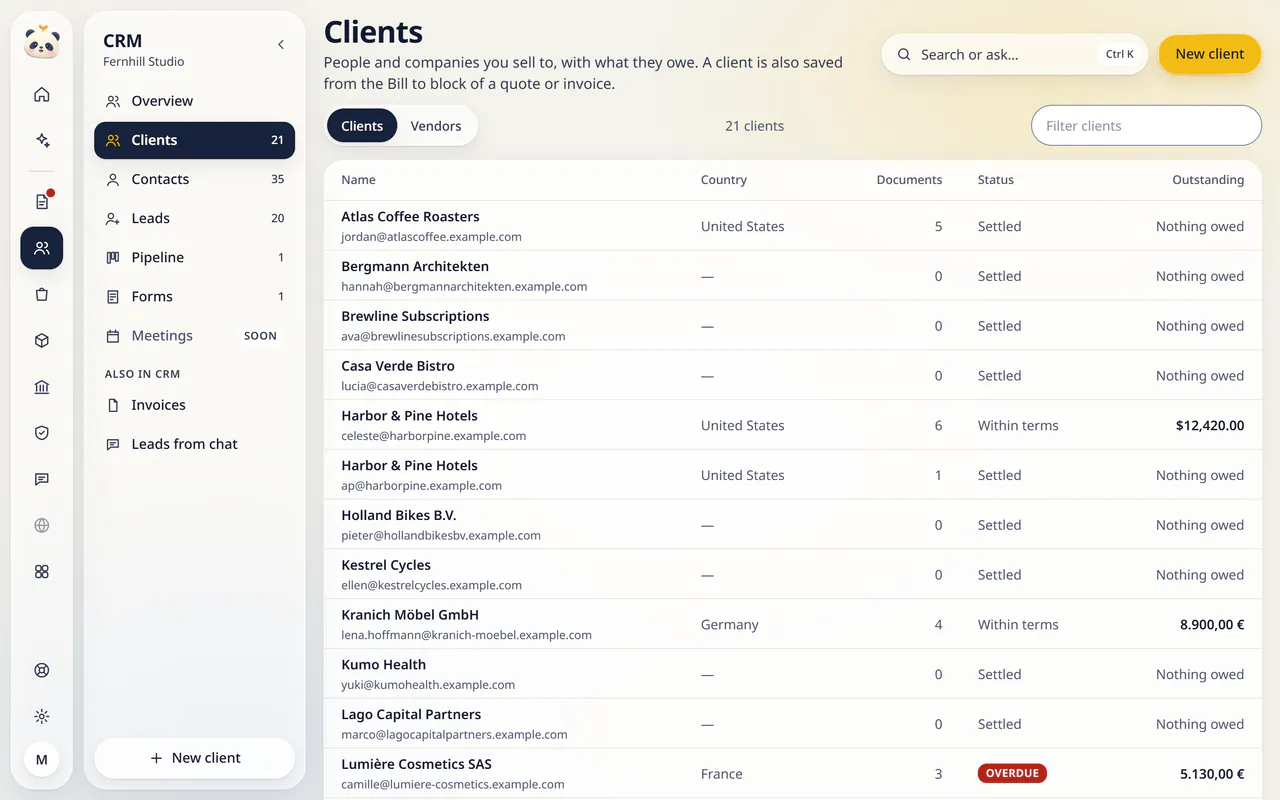Open Meetings marked SOON in the sidebar
The width and height of the screenshot is (1280, 800).
(194, 336)
